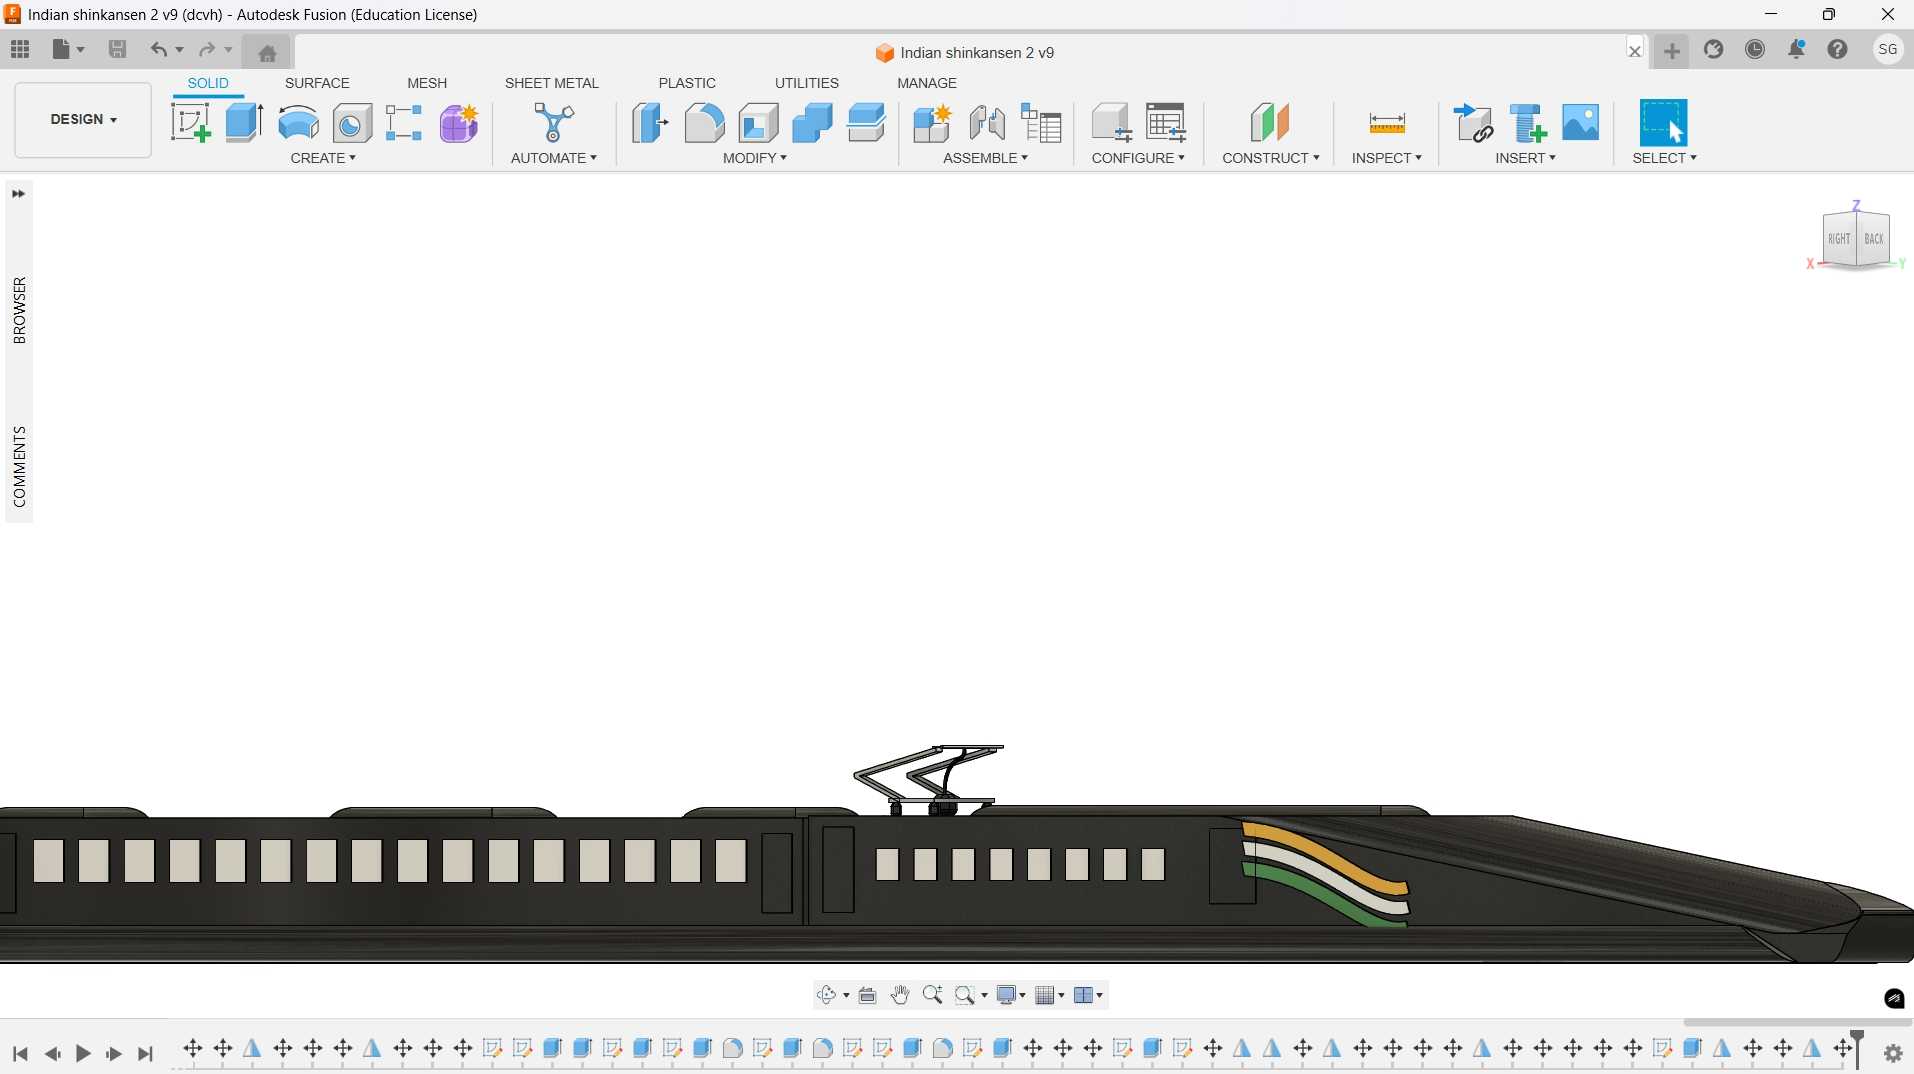The image size is (1914, 1074).
Task: Expand the CREATE menu
Action: click(x=323, y=158)
